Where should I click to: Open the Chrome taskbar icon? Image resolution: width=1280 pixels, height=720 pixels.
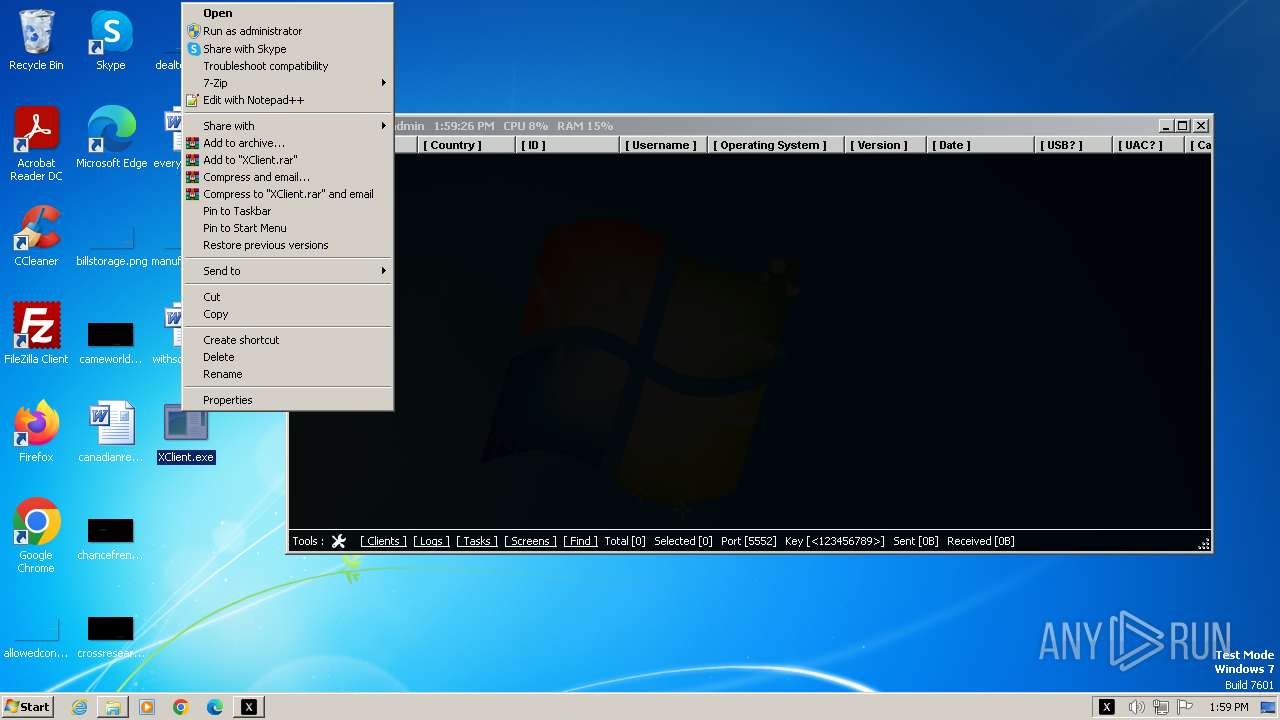click(x=181, y=707)
